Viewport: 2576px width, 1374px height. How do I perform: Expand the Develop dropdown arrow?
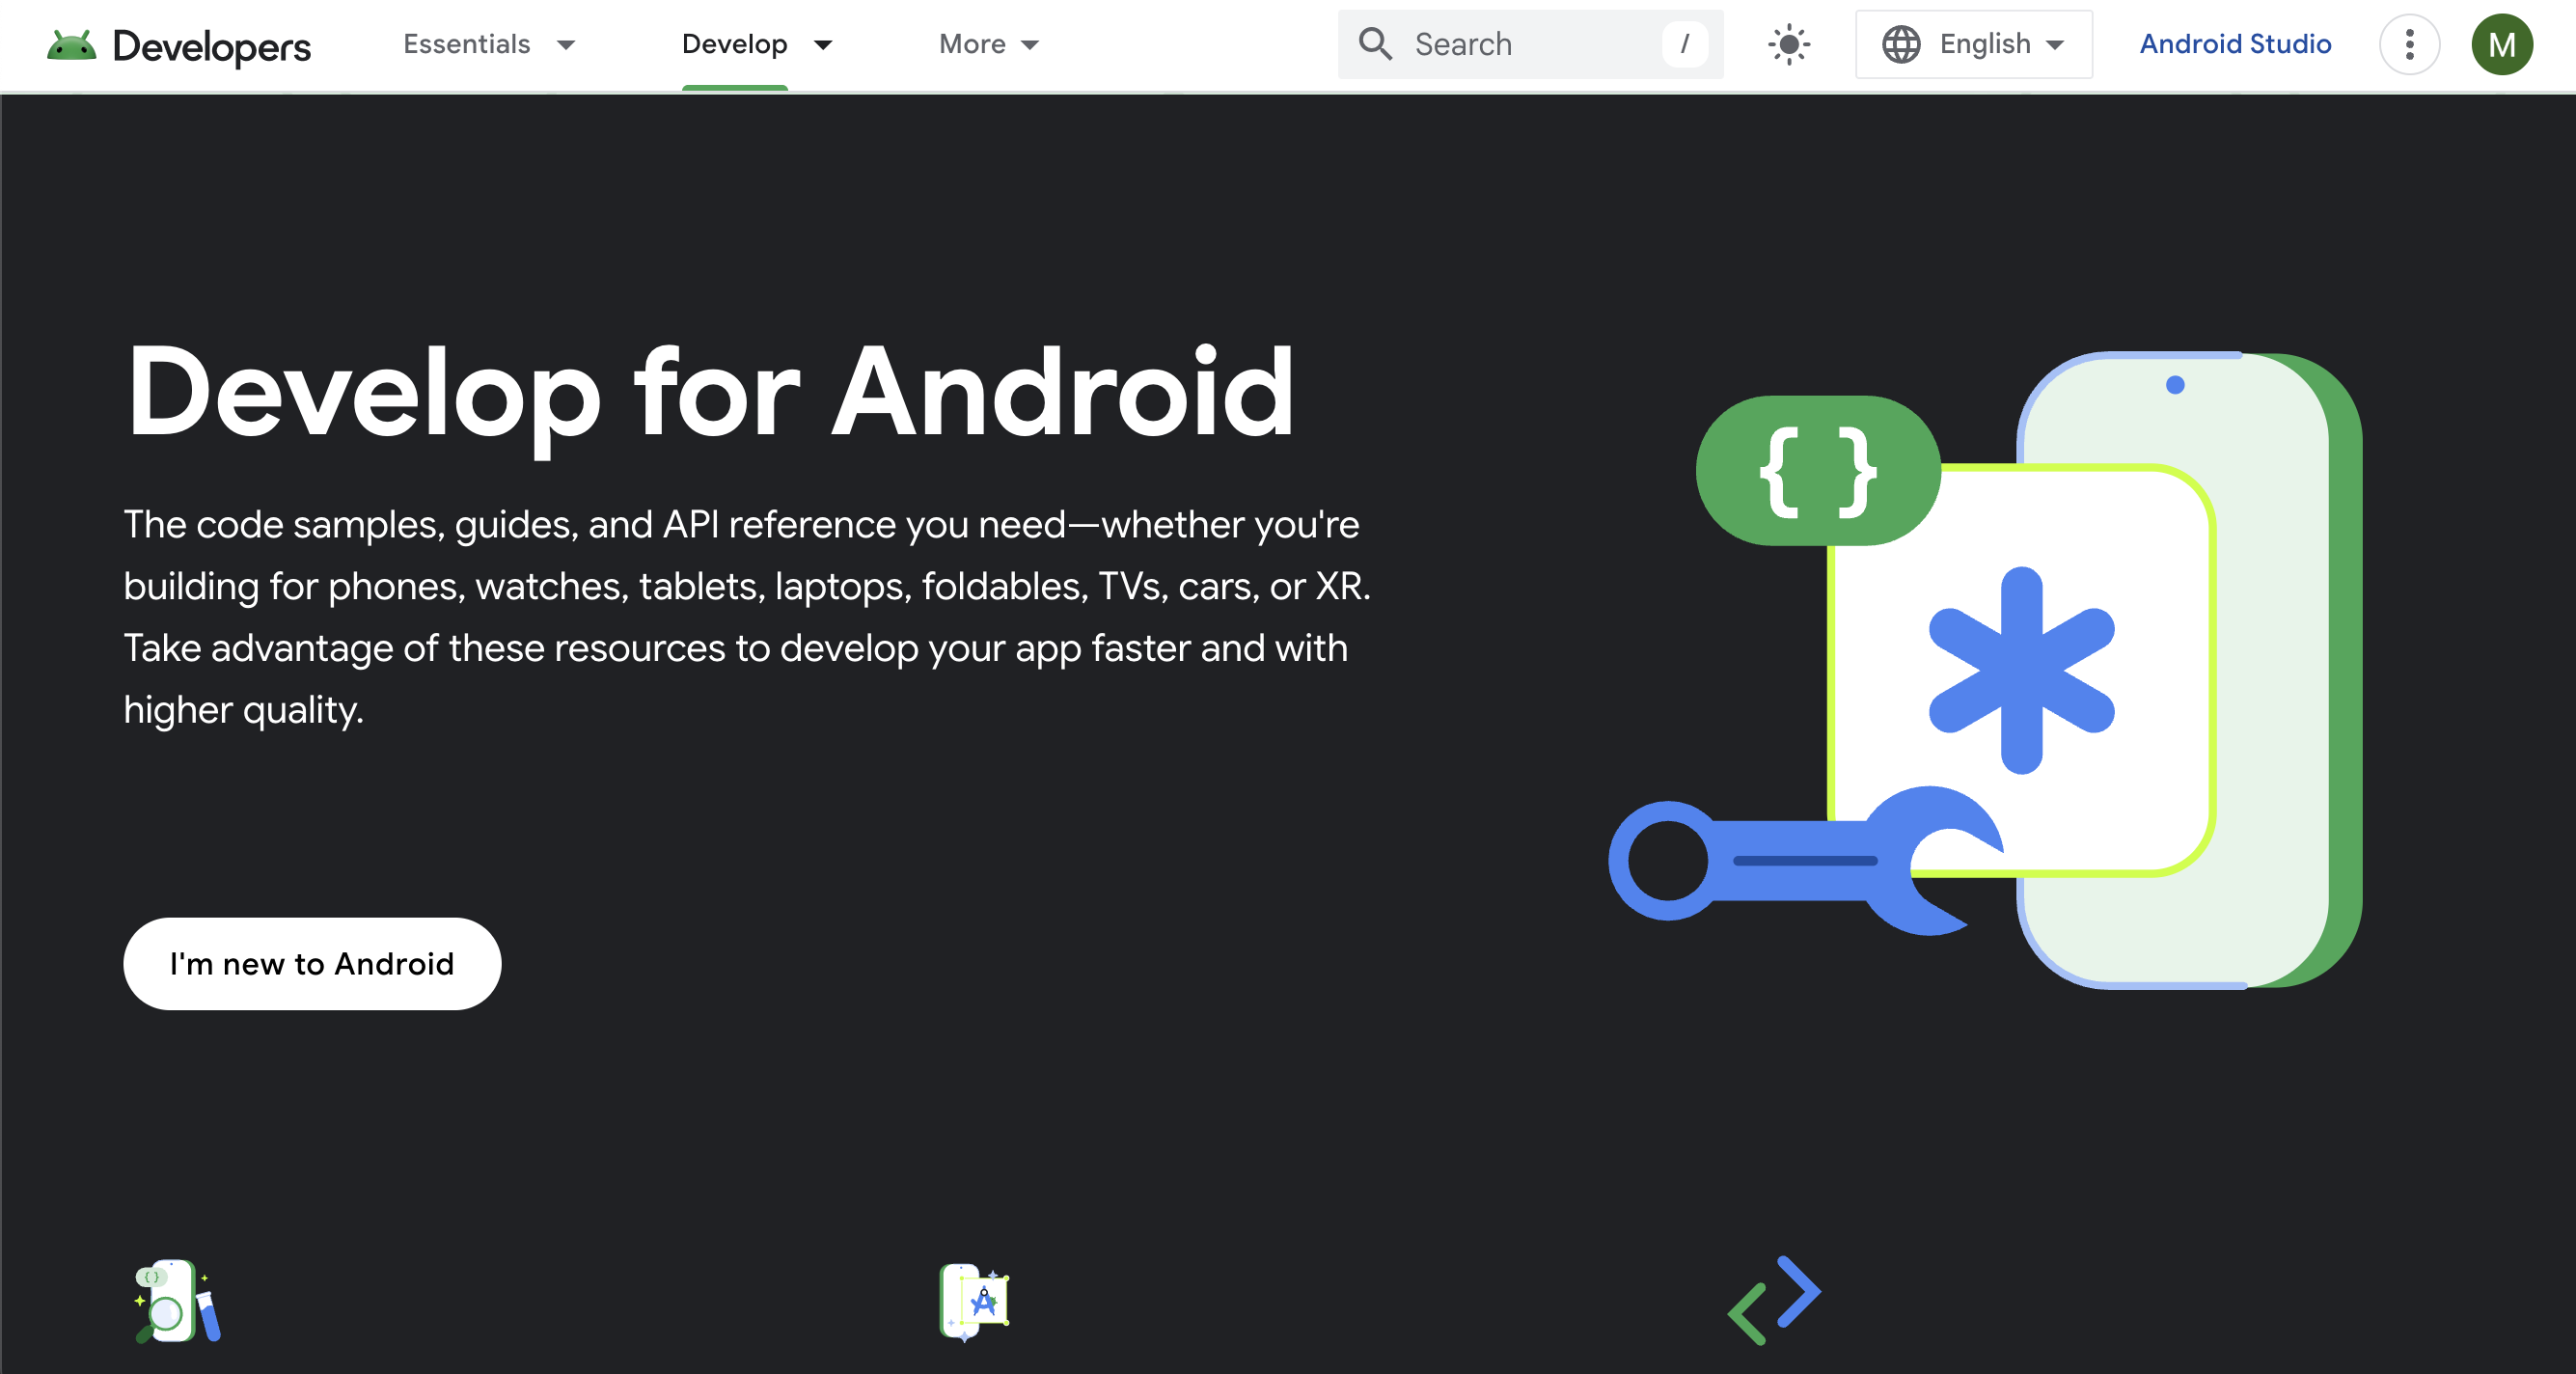(823, 45)
